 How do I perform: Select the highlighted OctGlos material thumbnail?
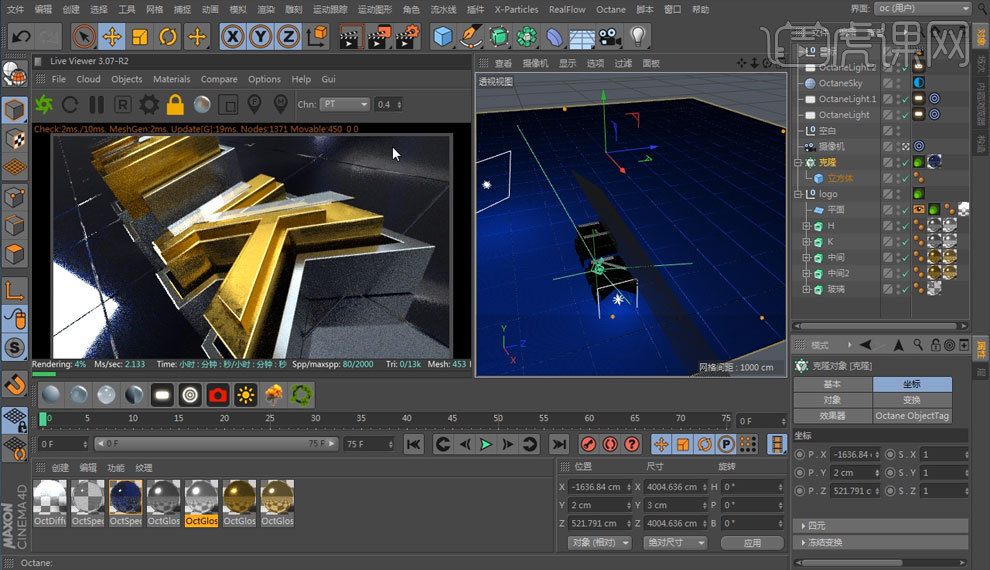coord(201,497)
